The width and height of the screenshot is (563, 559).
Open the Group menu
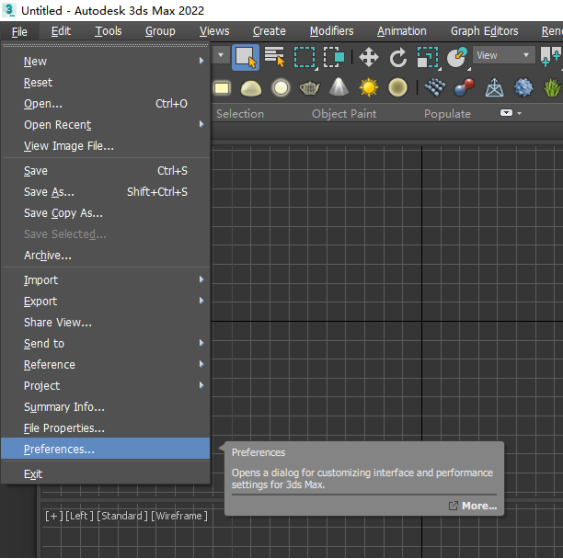[x=160, y=31]
